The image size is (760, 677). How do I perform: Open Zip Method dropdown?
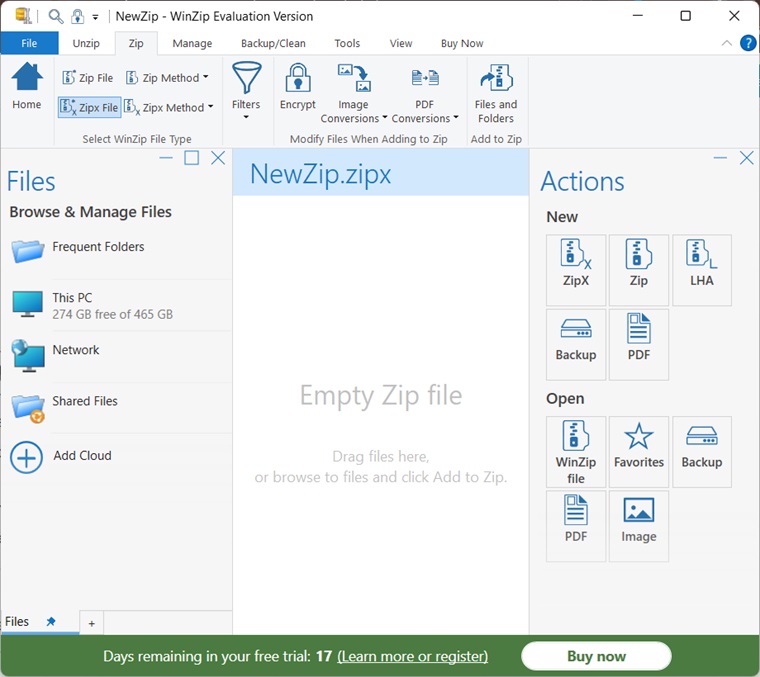pyautogui.click(x=167, y=78)
